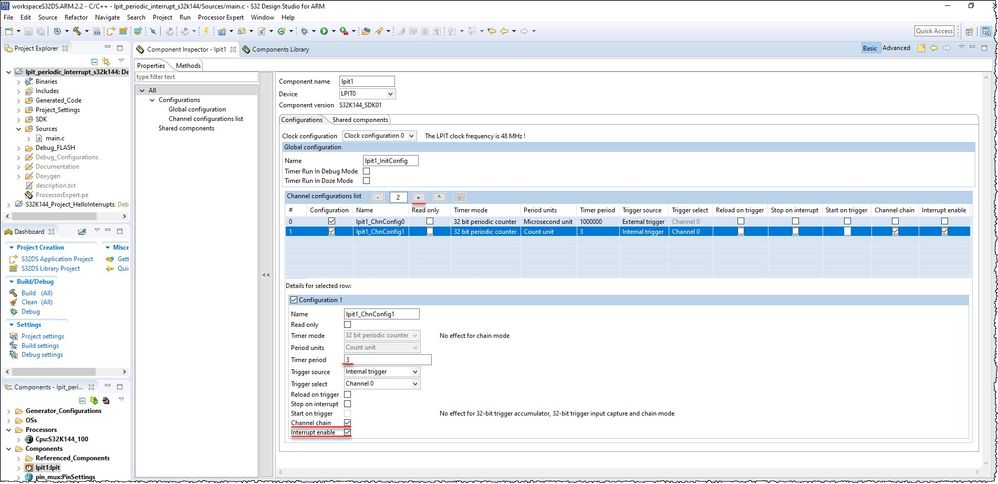Image resolution: width=998 pixels, height=484 pixels.
Task: Click the New file toolbar icon
Action: coord(9,31)
